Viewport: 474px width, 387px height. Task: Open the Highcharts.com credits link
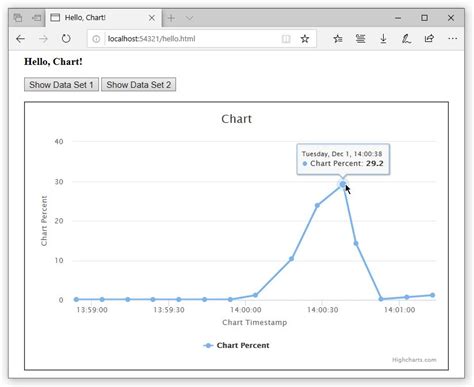click(x=414, y=360)
